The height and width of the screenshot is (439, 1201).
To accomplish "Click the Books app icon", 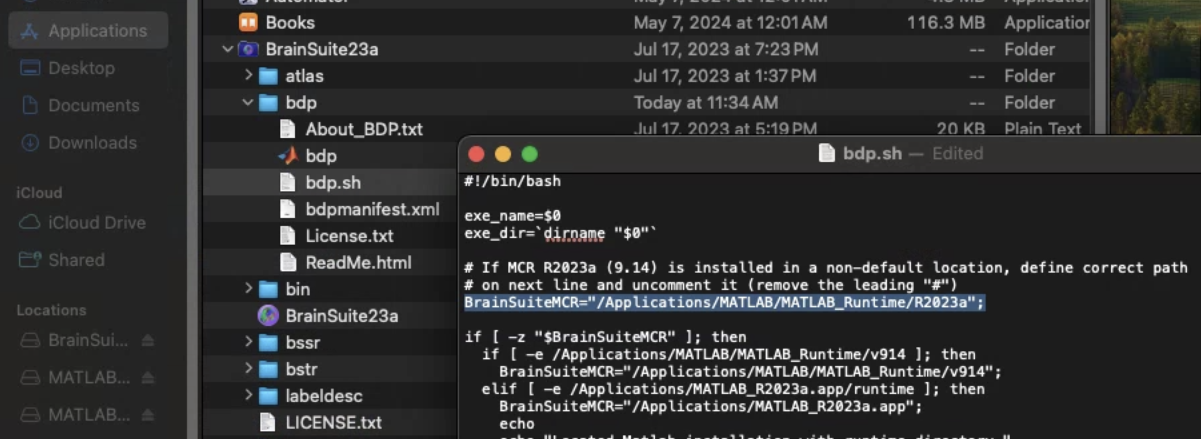I will click(248, 22).
